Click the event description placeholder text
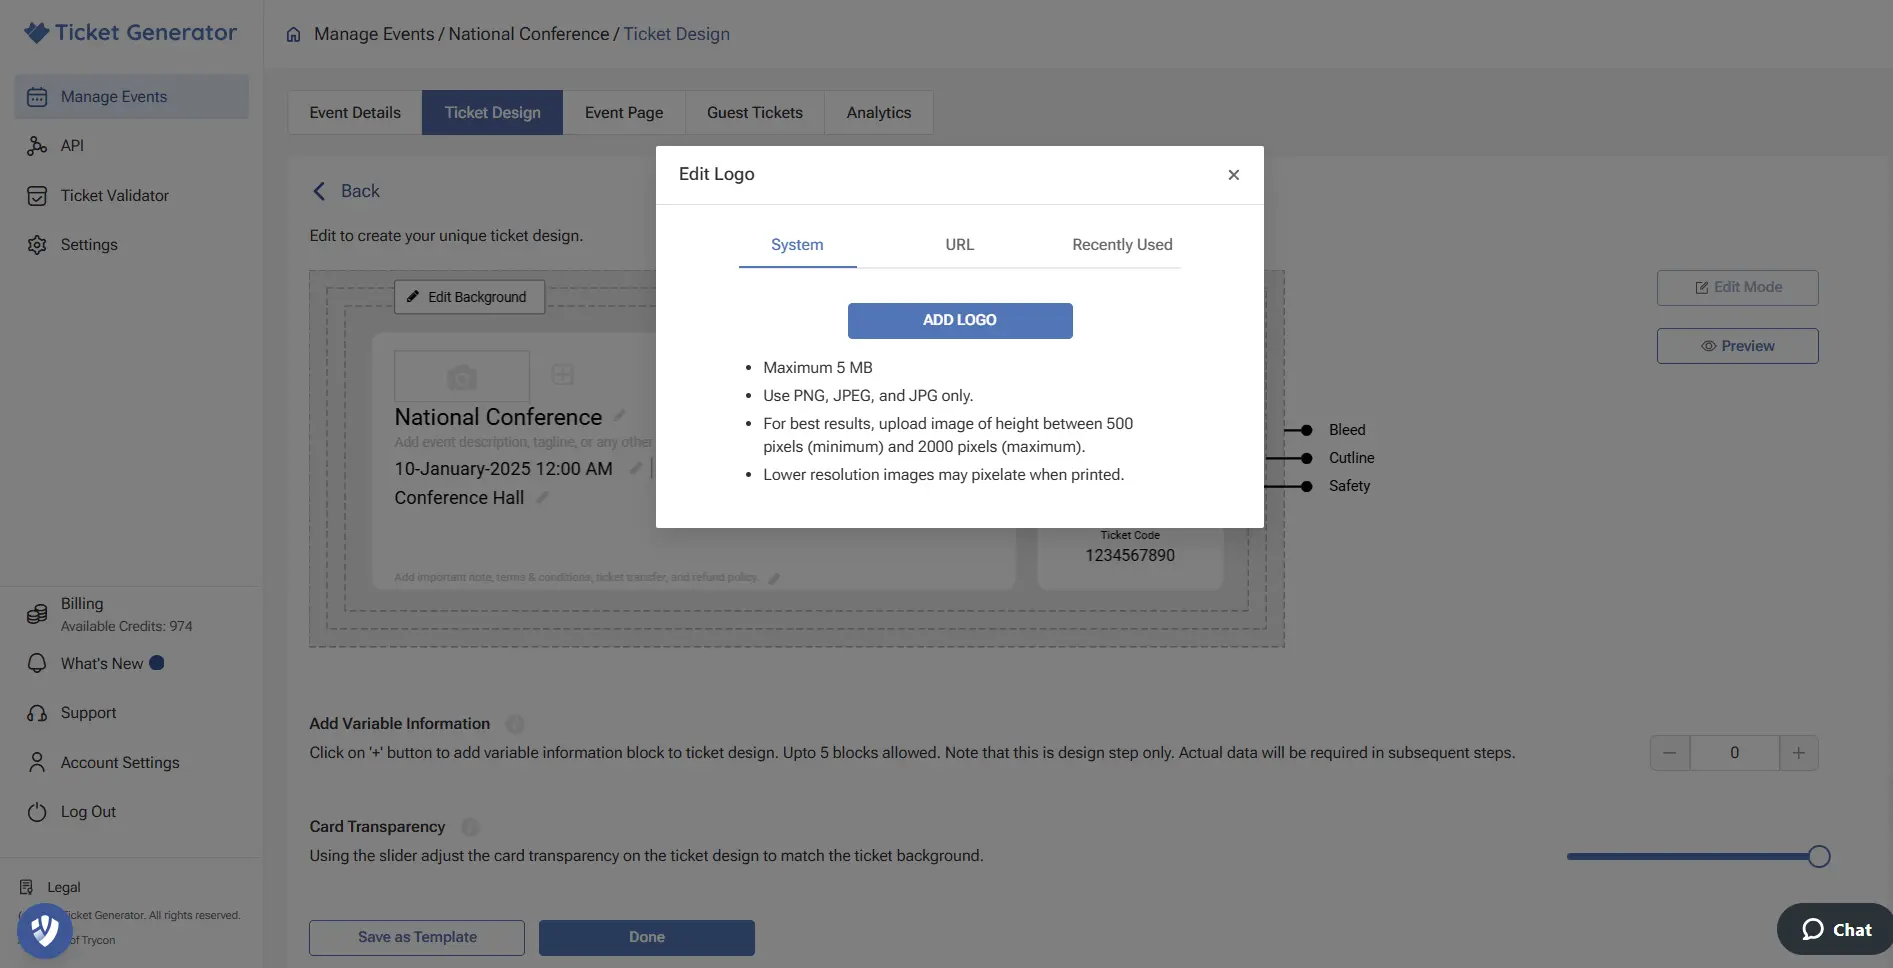Image resolution: width=1893 pixels, height=968 pixels. coord(523,442)
